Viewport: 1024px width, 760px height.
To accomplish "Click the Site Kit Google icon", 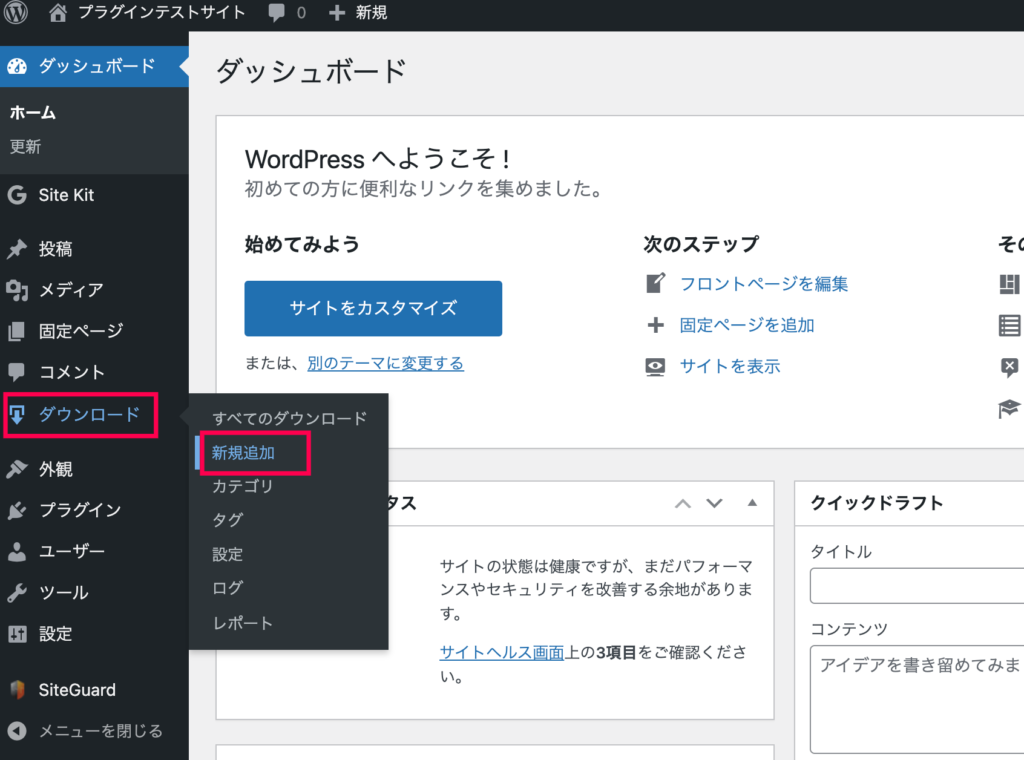I will click(17, 195).
